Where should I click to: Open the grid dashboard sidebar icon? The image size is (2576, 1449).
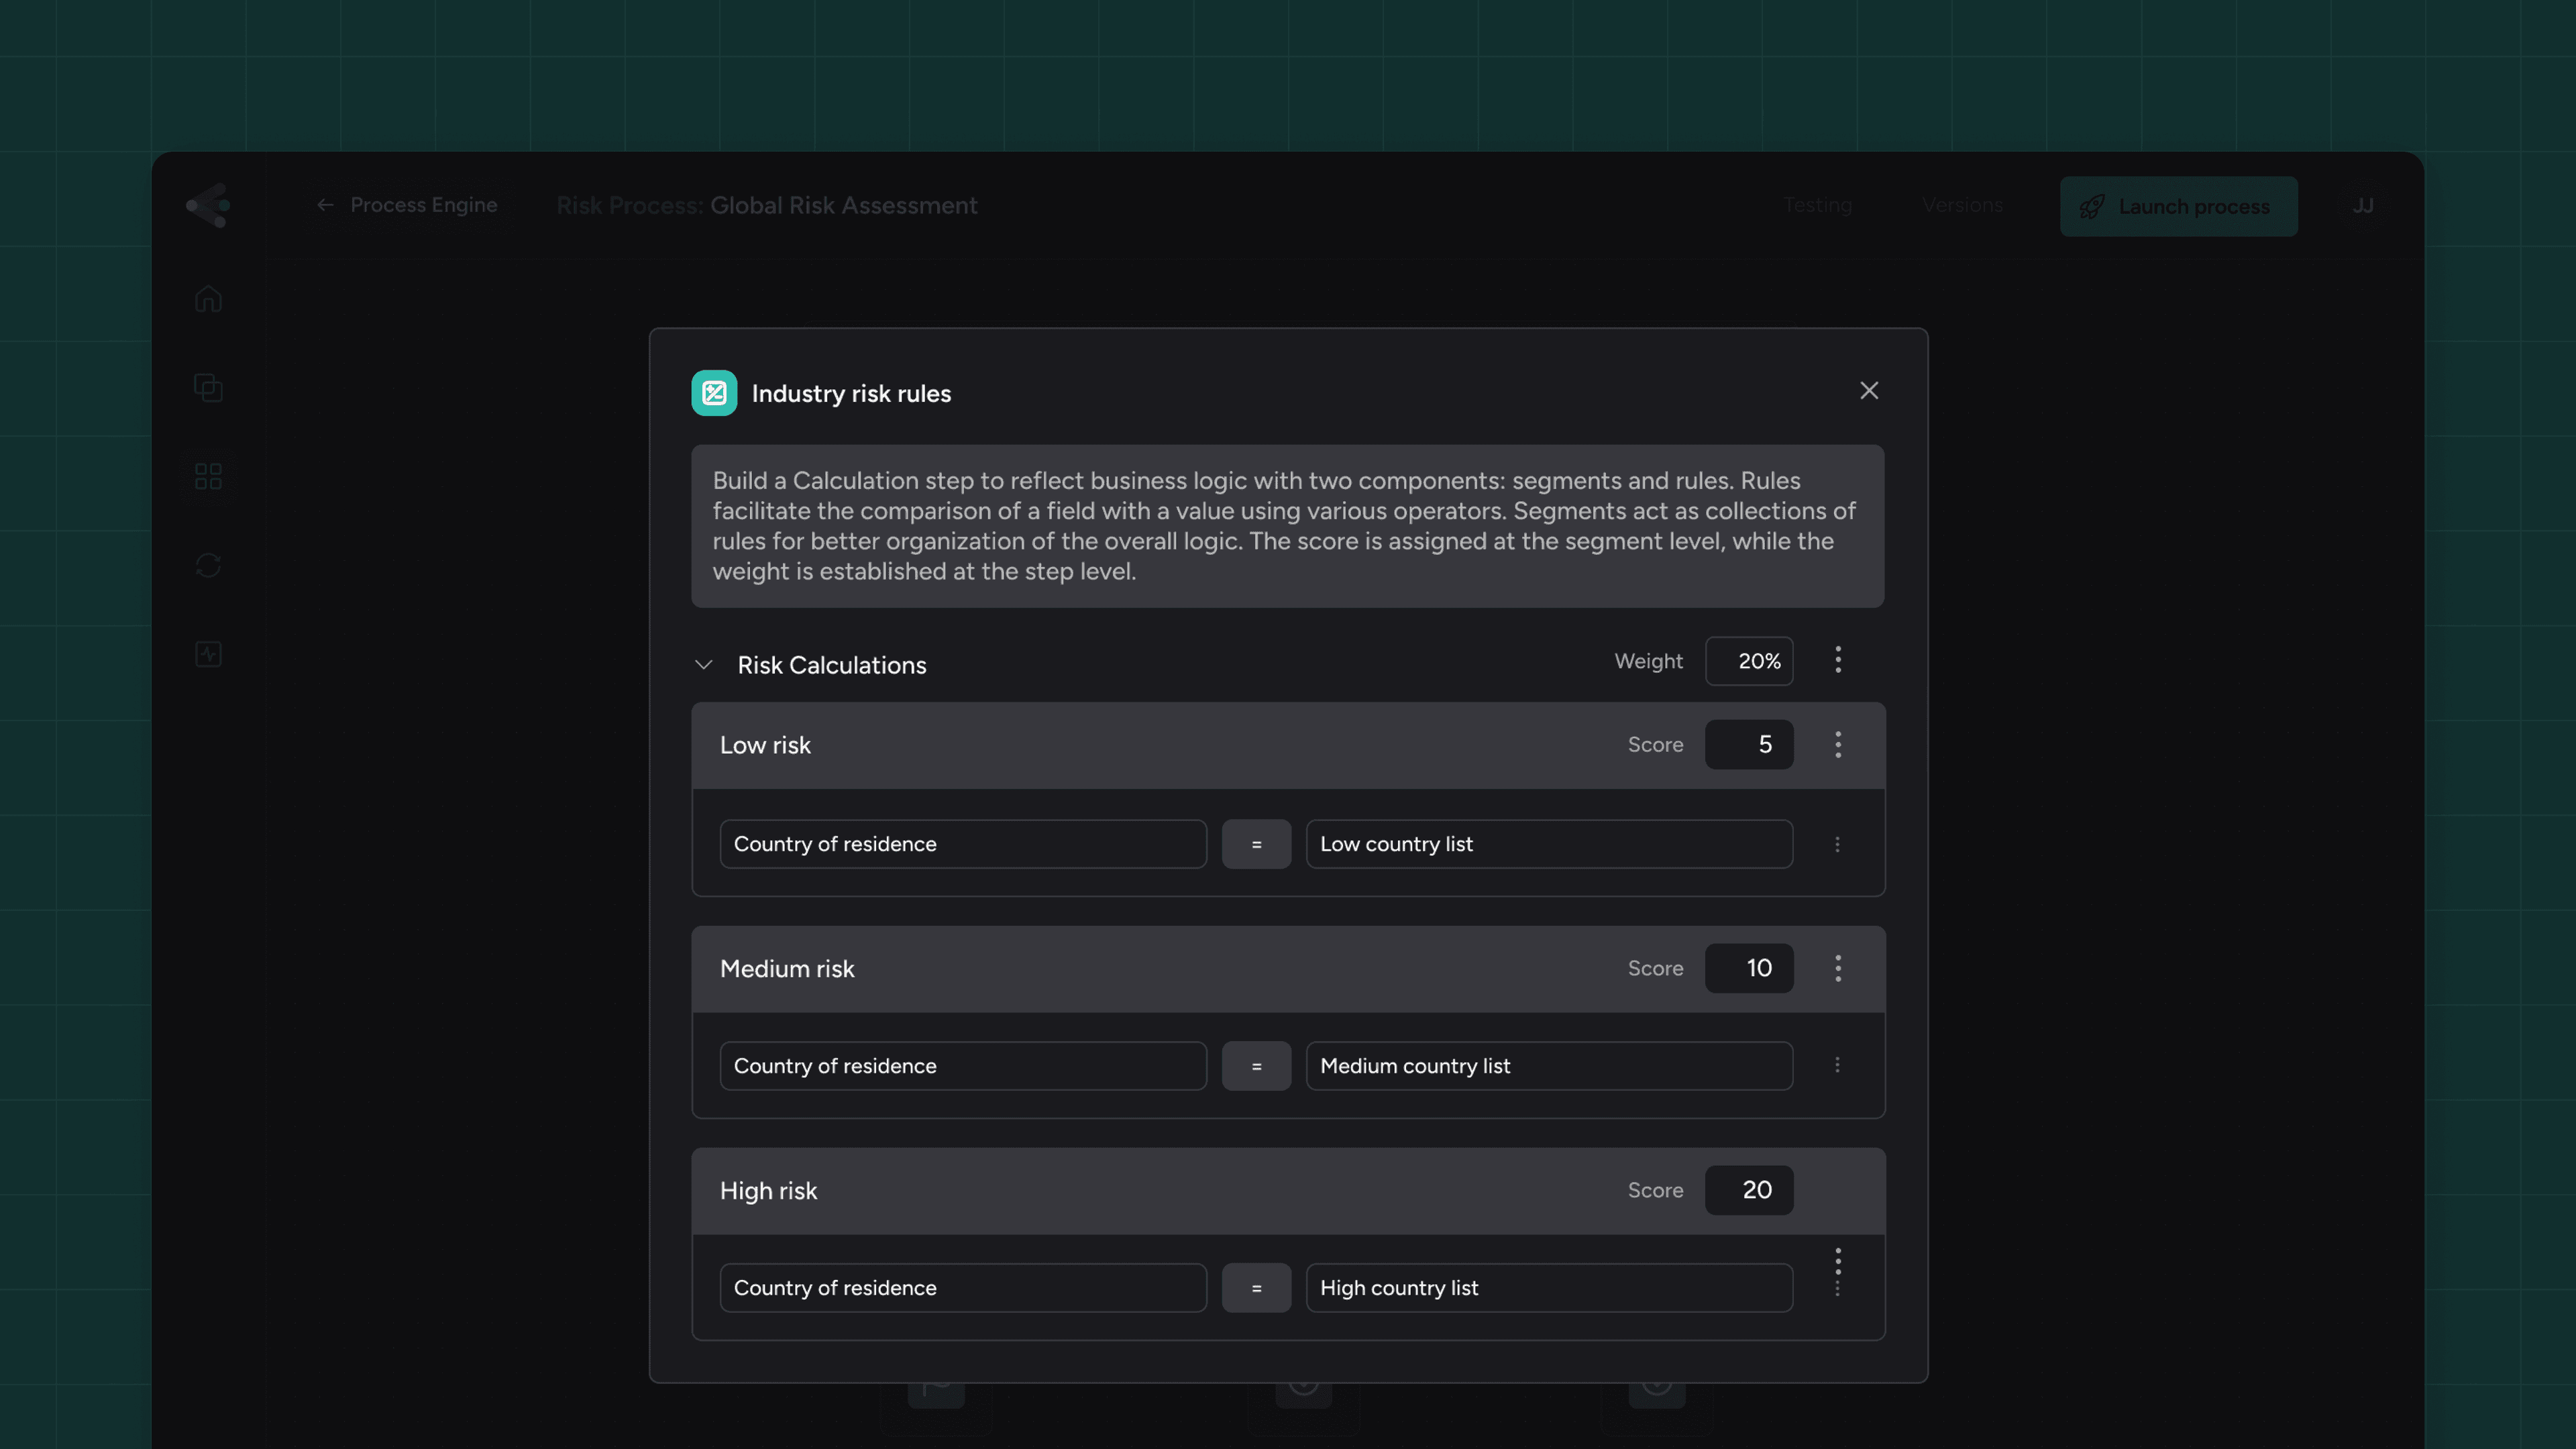[x=208, y=476]
